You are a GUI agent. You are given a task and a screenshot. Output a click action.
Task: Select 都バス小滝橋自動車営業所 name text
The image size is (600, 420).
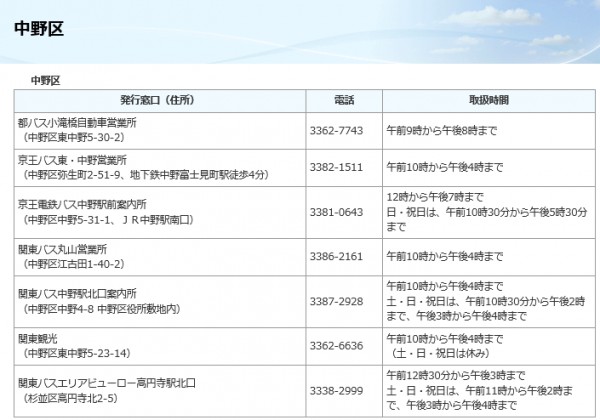tap(77, 123)
